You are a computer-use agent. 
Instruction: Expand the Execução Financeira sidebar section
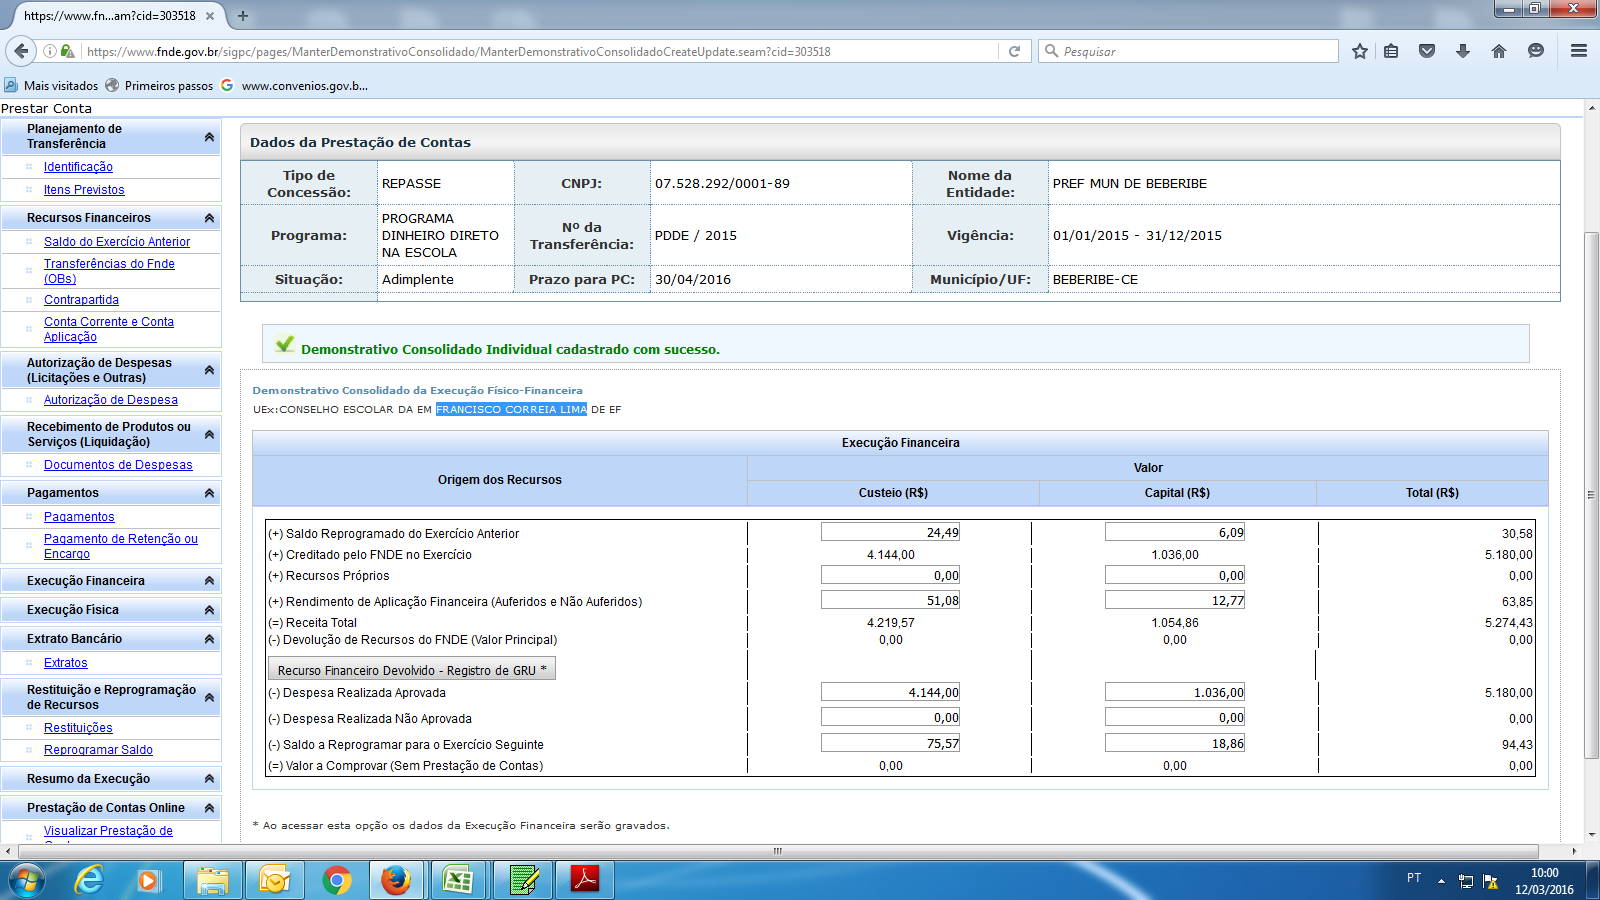point(209,581)
